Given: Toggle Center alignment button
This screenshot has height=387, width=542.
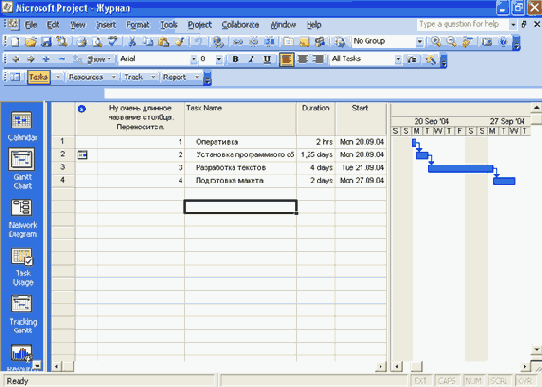Looking at the screenshot, I should tap(302, 59).
